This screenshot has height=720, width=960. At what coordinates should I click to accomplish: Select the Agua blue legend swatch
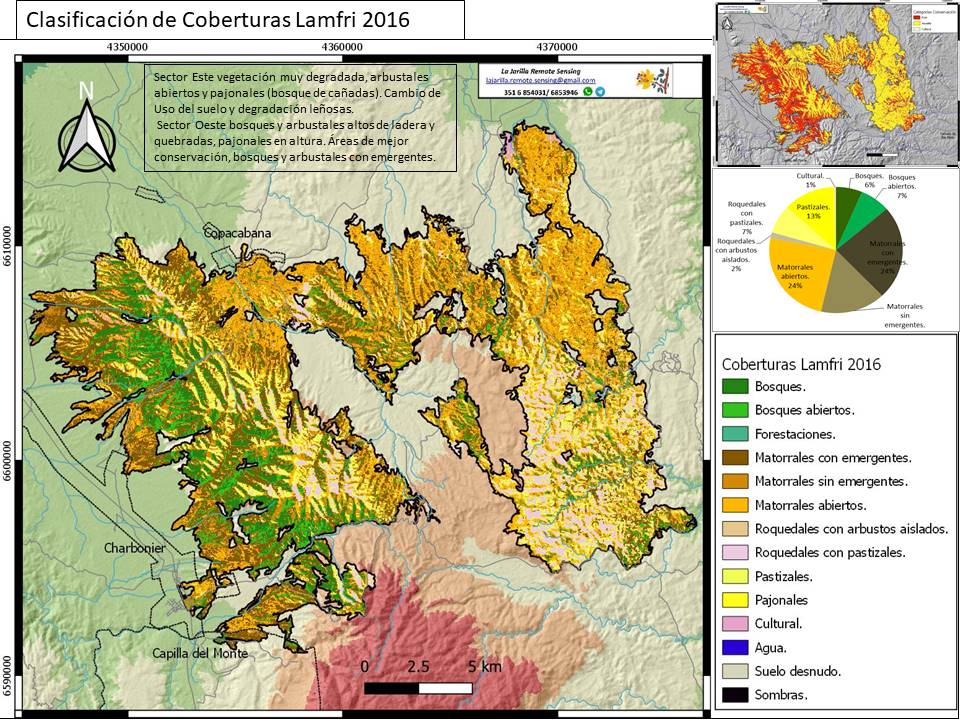(x=735, y=647)
